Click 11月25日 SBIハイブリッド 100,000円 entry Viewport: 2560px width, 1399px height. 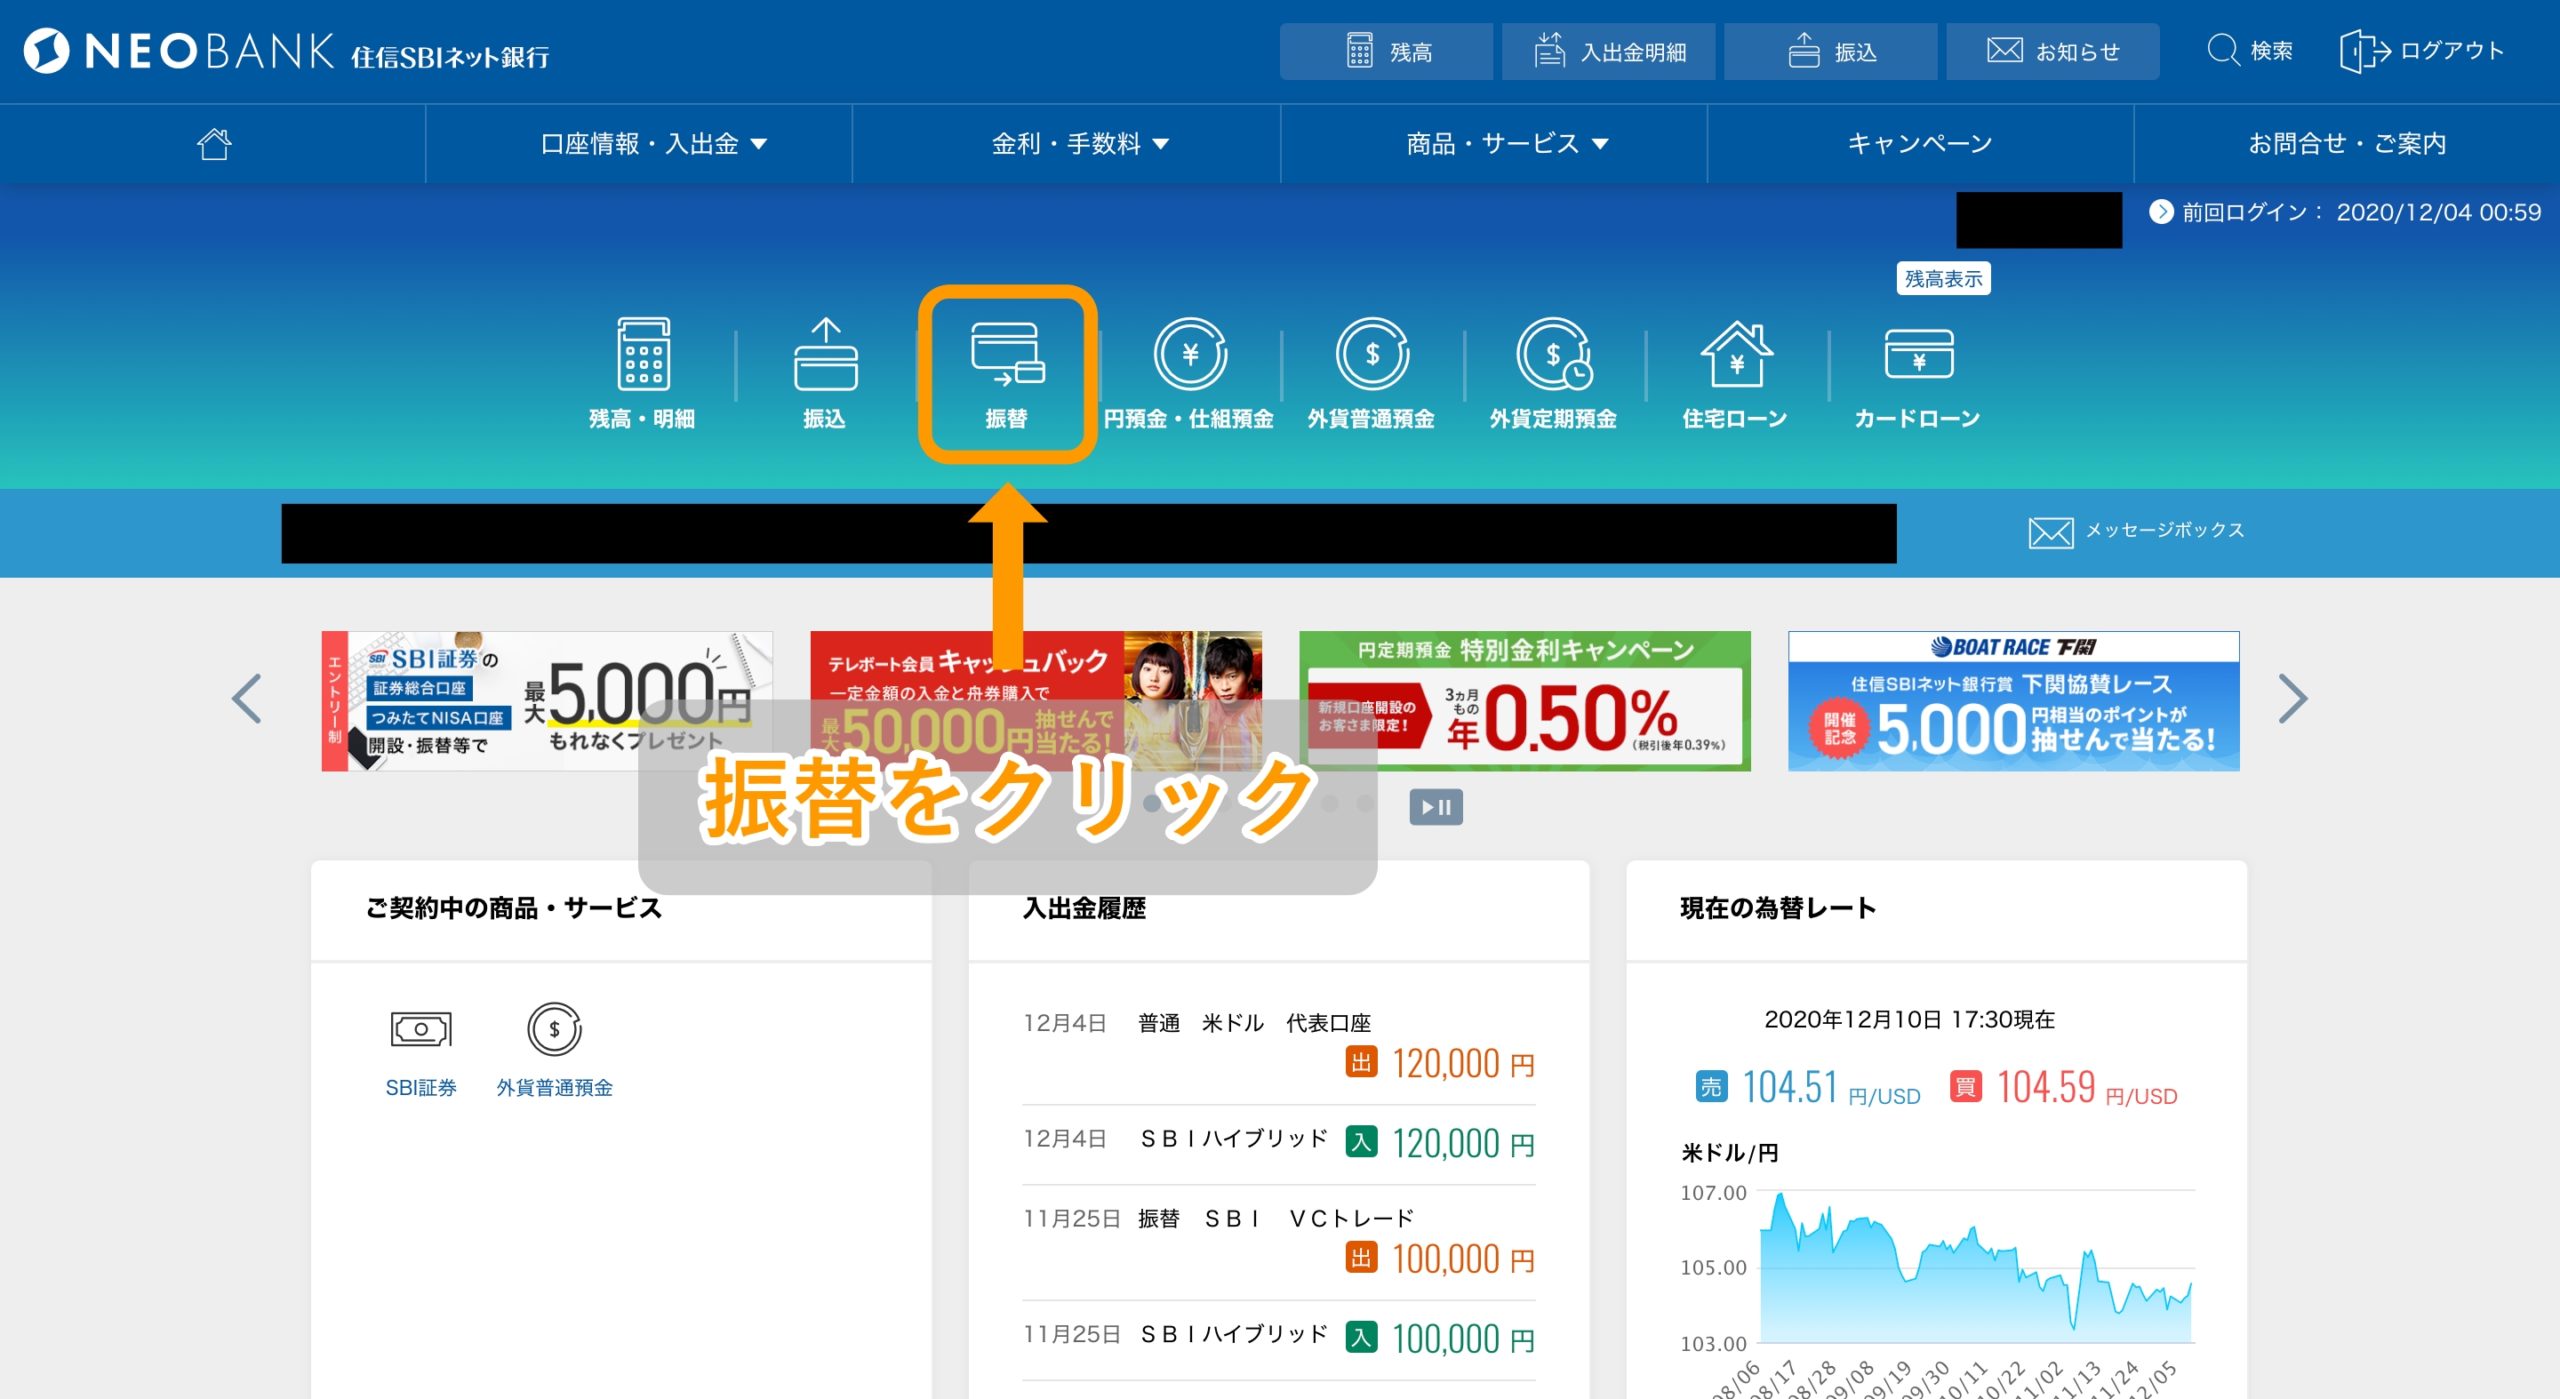[1279, 1338]
